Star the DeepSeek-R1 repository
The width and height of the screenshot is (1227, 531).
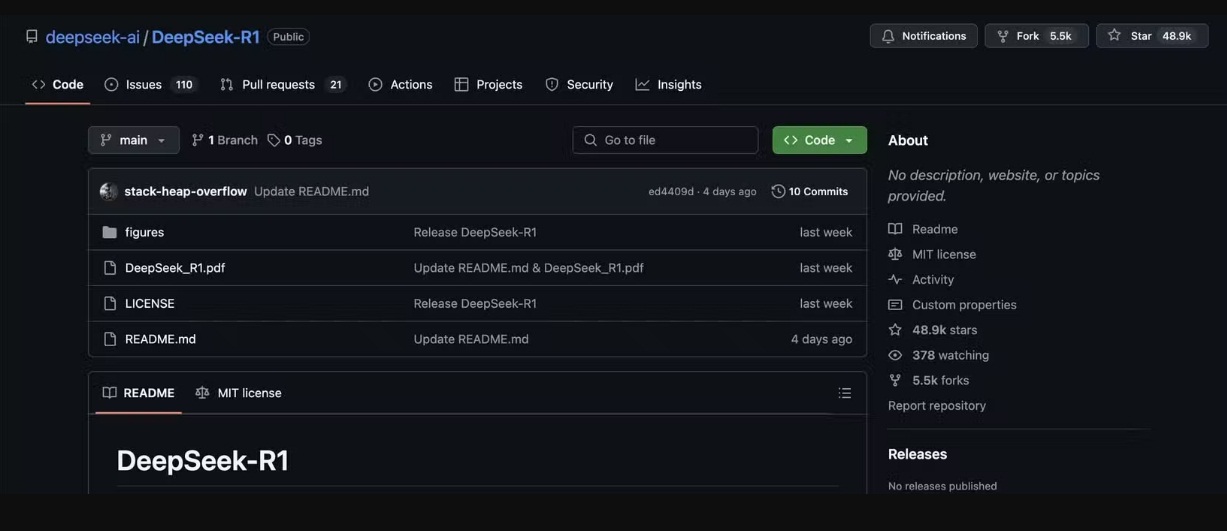coord(1151,36)
